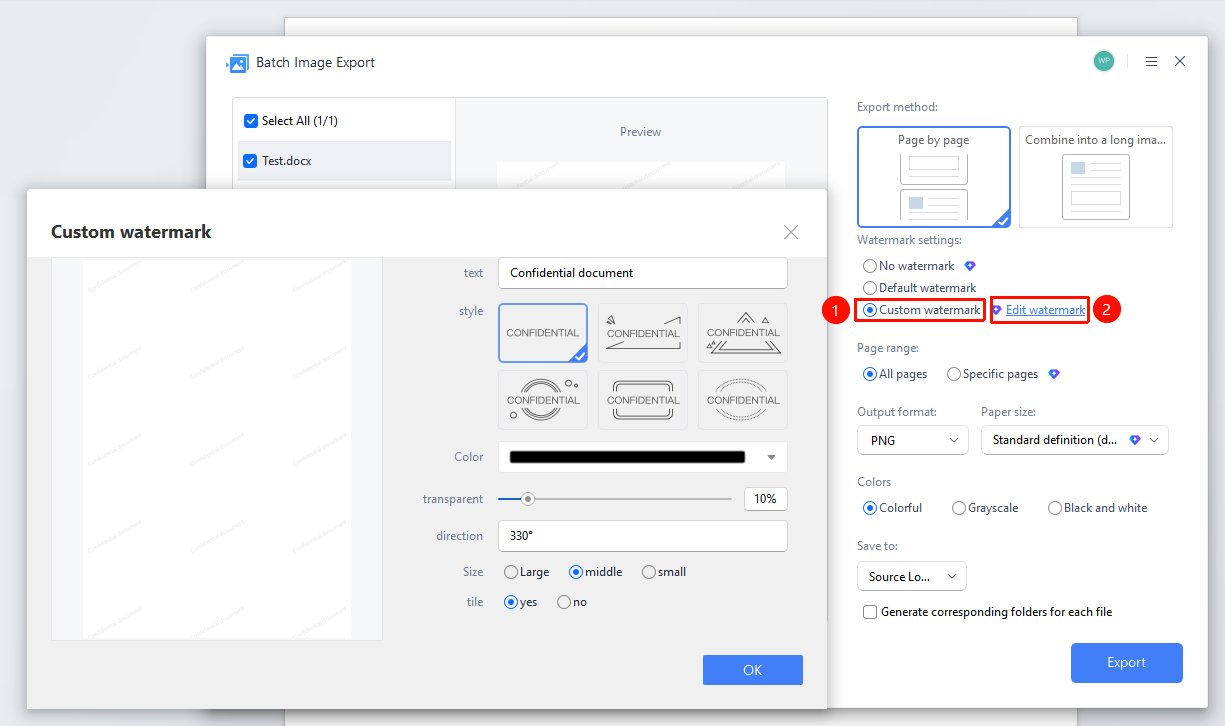Toggle the Select All (1/1) checkbox
The image size is (1225, 726).
[x=251, y=121]
